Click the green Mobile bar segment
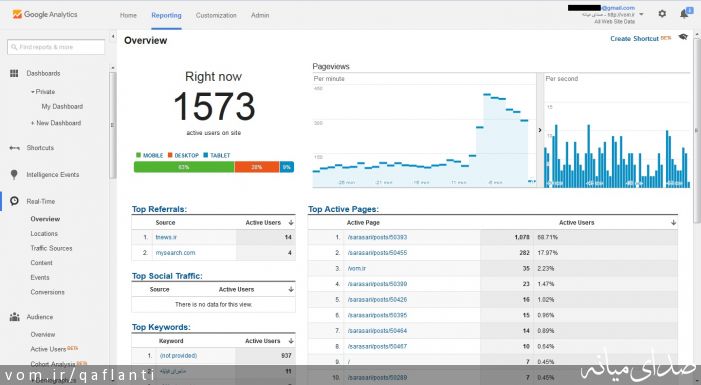 pyautogui.click(x=184, y=167)
